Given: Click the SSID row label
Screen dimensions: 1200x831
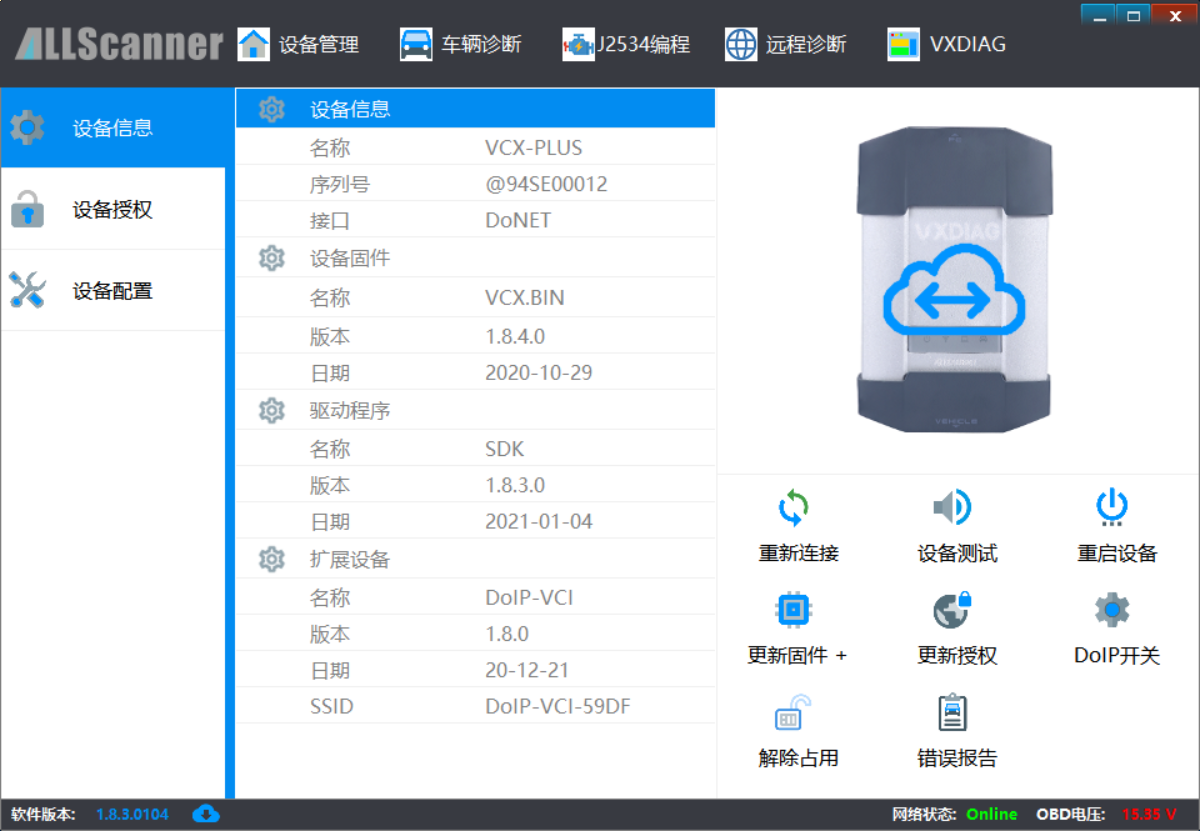Looking at the screenshot, I should click(331, 706).
